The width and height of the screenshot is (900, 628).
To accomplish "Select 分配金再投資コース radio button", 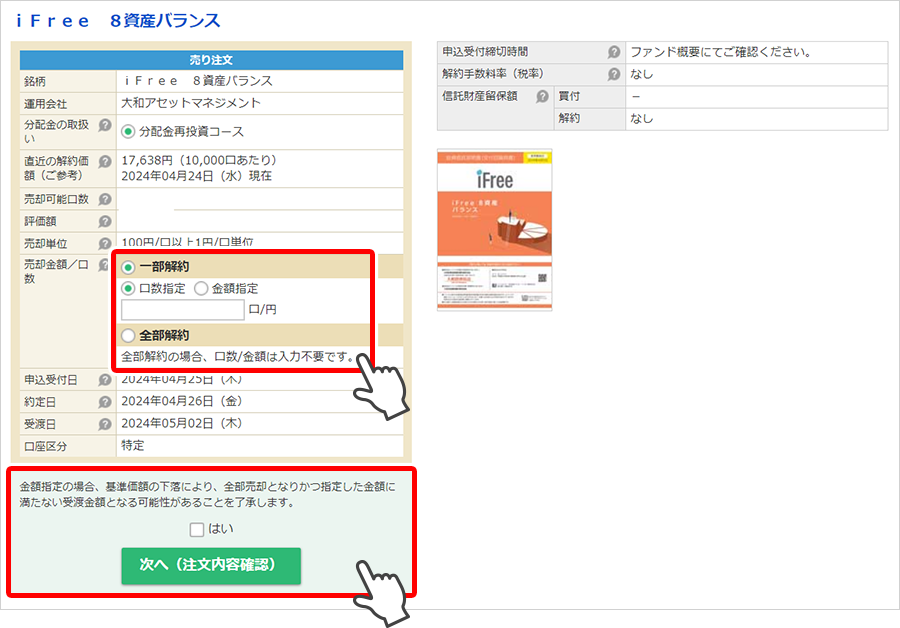I will coord(128,132).
